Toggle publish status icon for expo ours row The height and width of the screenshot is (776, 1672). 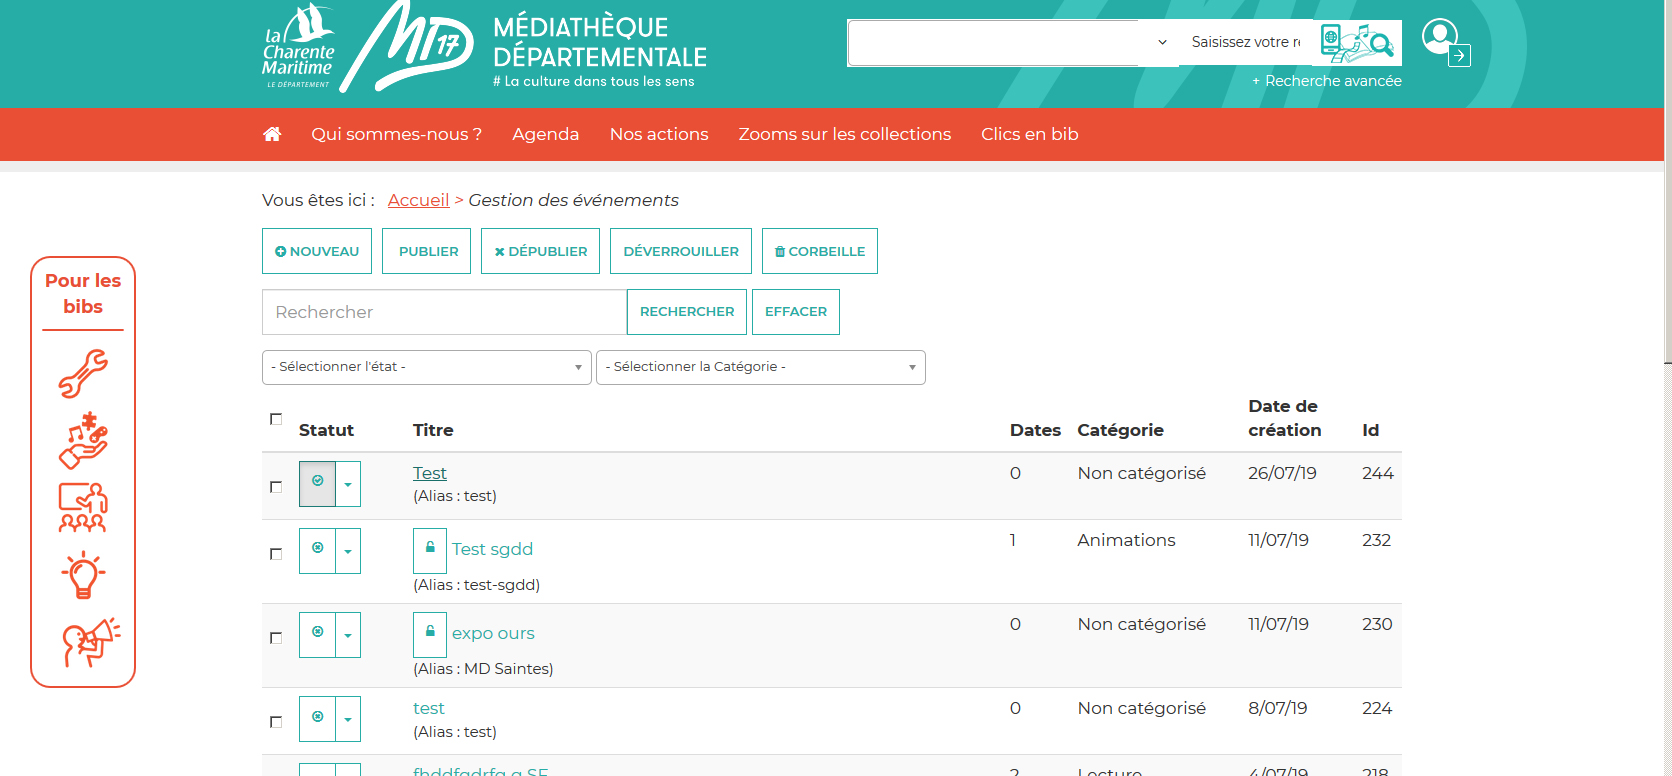(317, 635)
